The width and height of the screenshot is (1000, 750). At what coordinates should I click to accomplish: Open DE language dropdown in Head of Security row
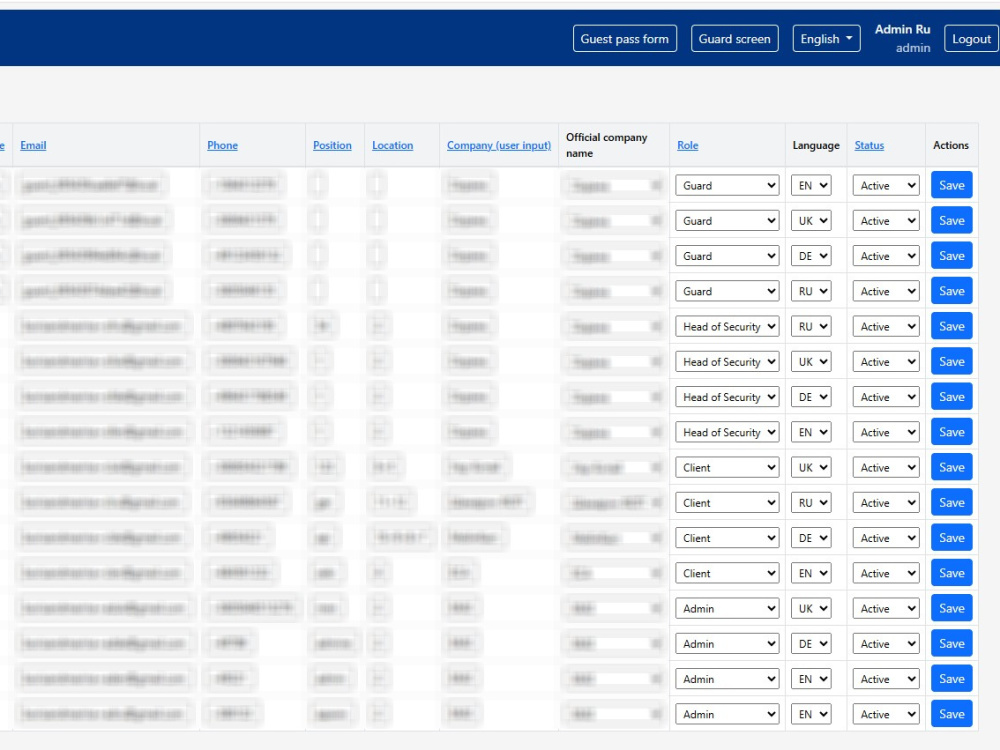pos(811,397)
